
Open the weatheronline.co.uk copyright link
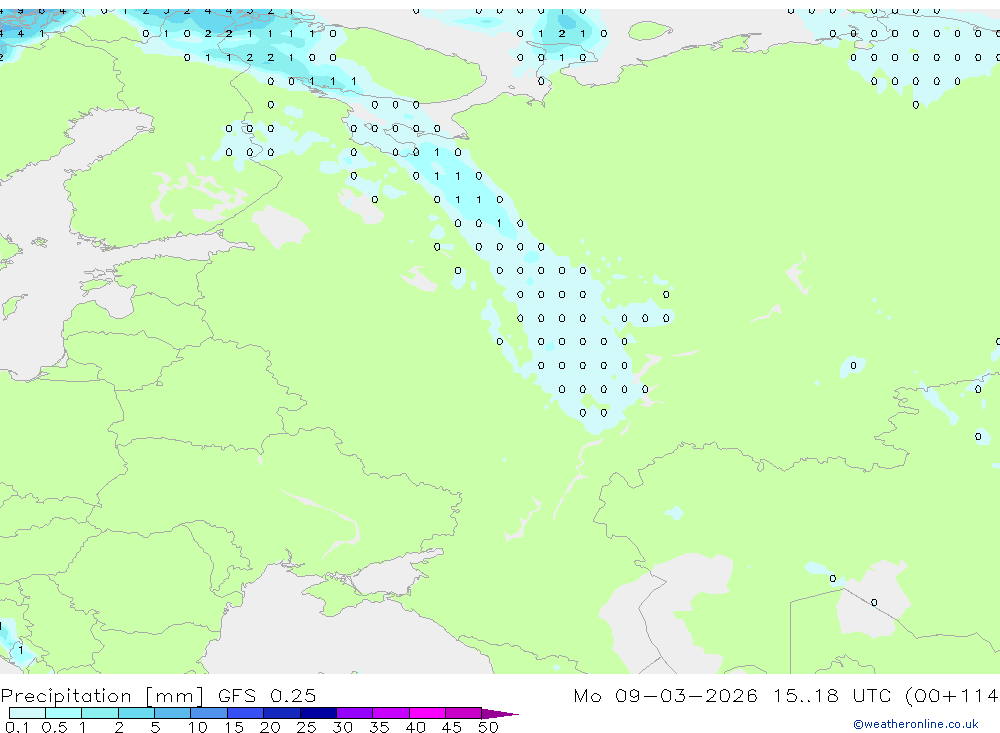915,724
